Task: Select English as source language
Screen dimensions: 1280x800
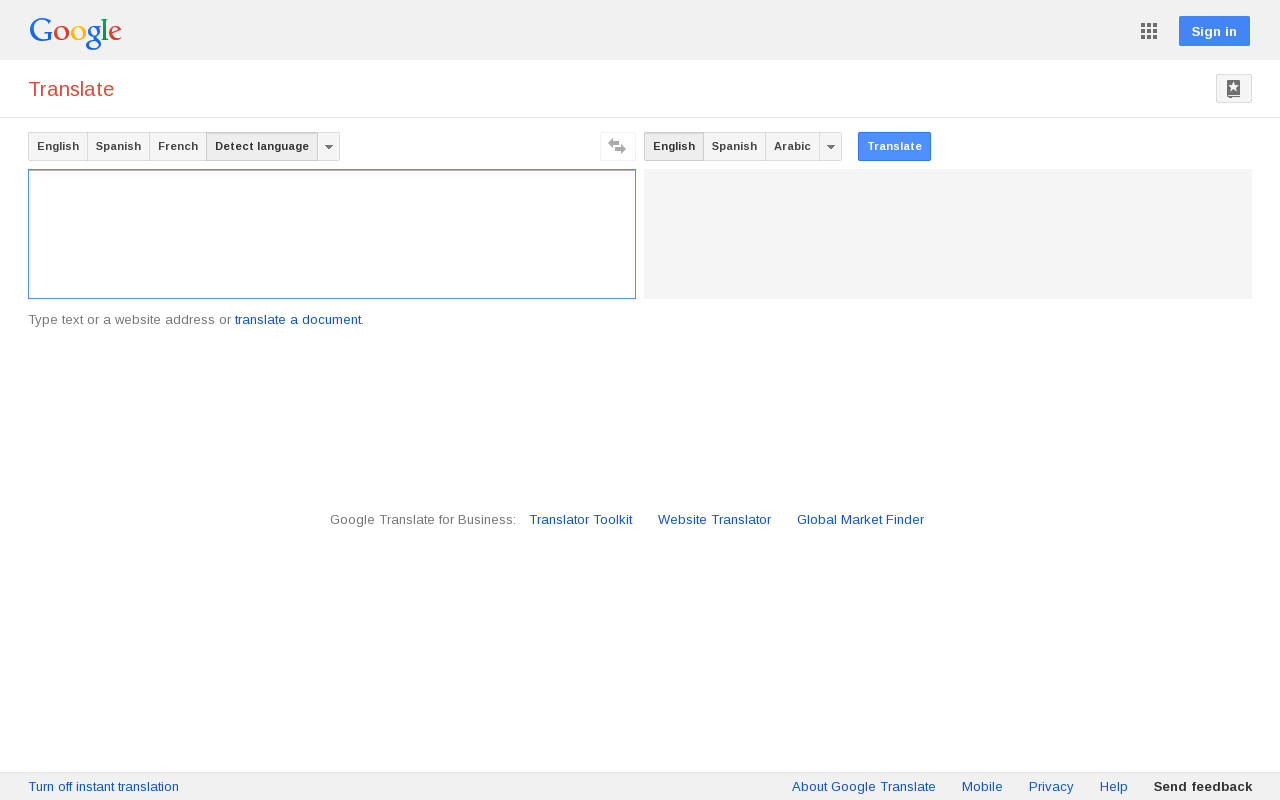Action: tap(58, 146)
